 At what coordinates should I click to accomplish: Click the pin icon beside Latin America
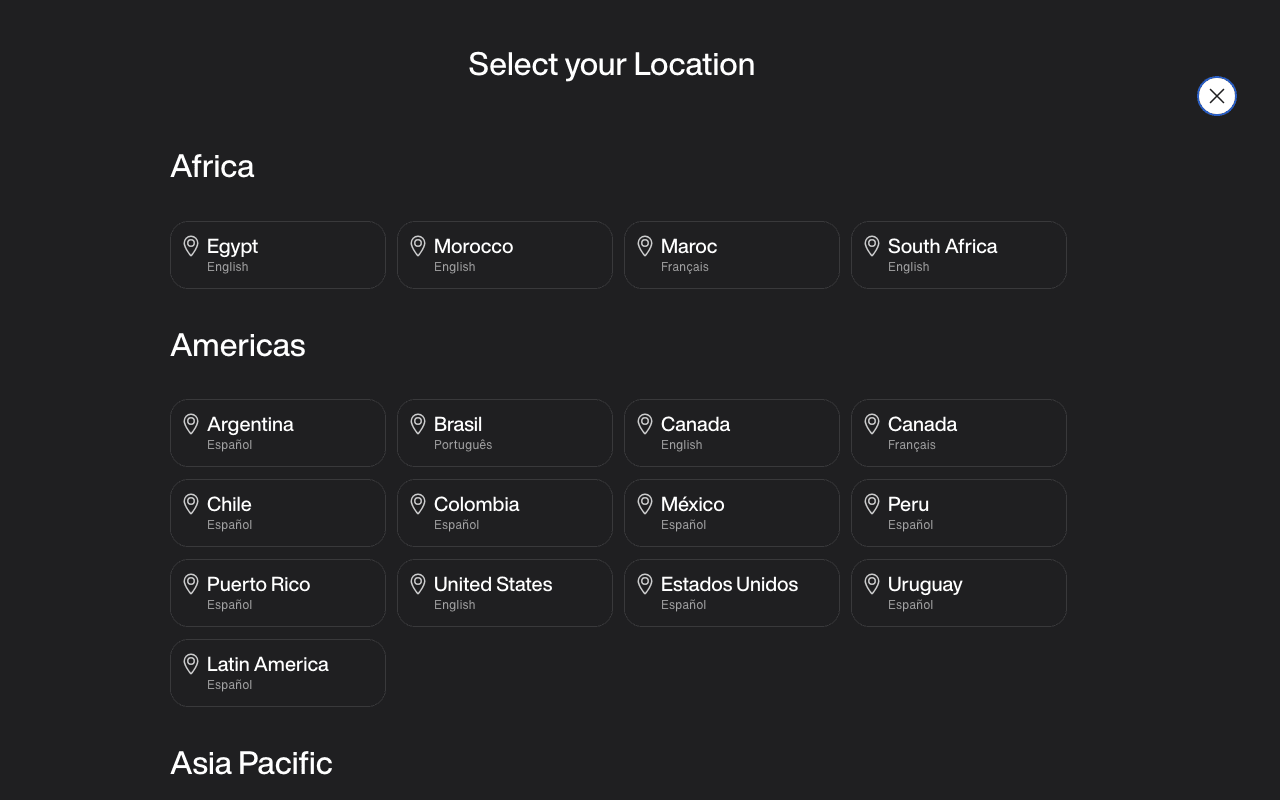191,664
